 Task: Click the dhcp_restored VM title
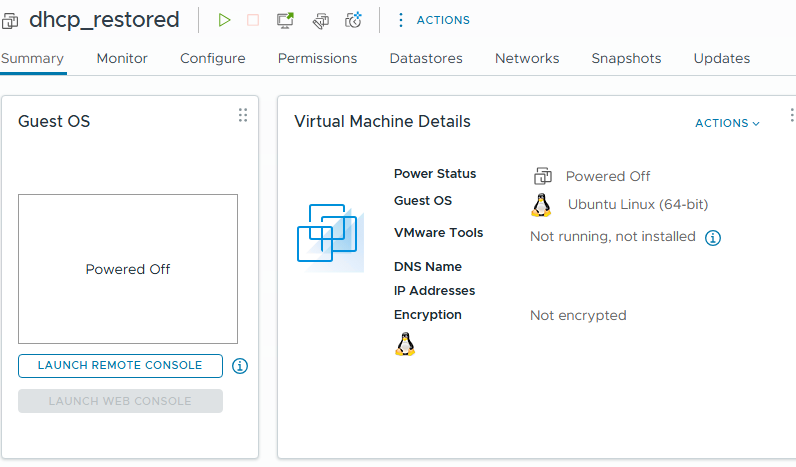(x=104, y=20)
